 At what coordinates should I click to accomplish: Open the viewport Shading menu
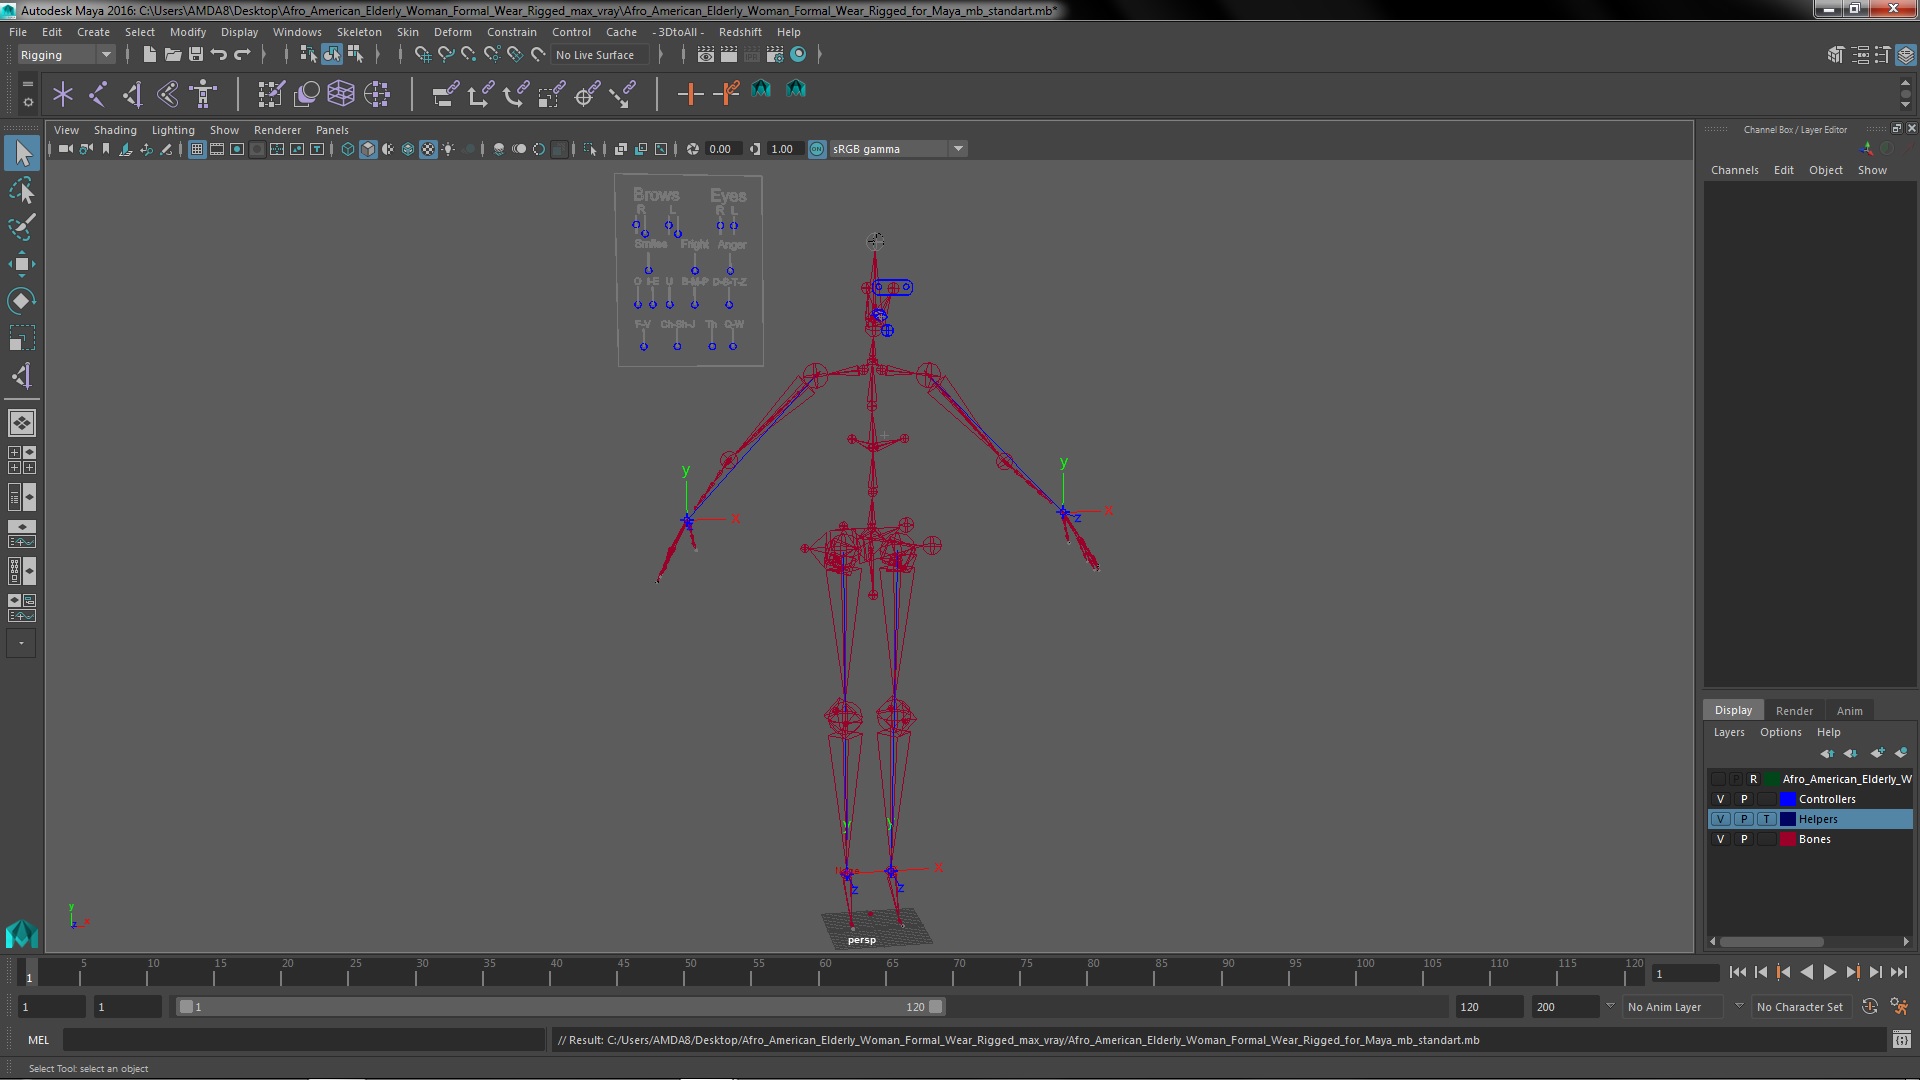coord(115,130)
